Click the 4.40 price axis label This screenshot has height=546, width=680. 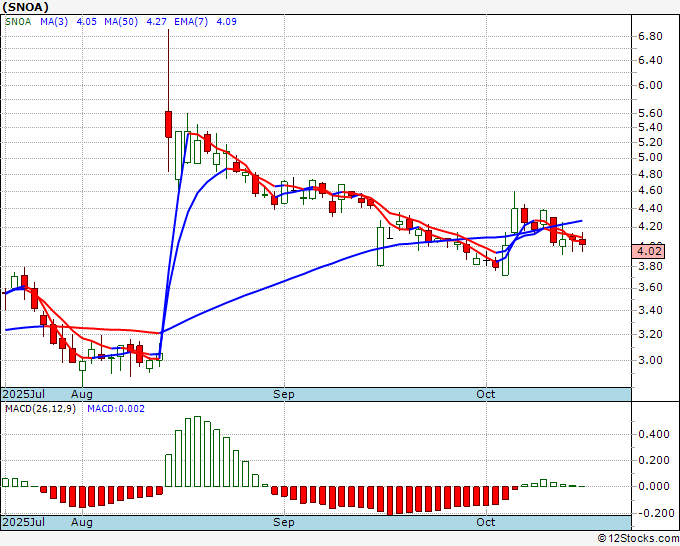(651, 209)
